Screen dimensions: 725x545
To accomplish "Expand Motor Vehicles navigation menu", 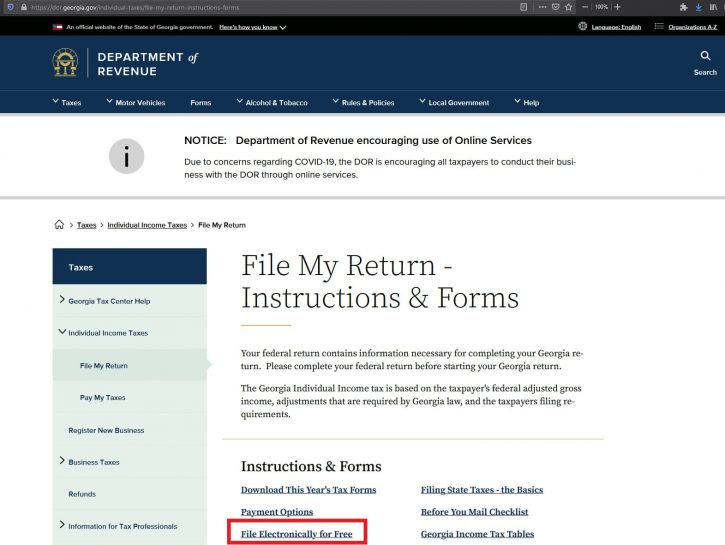I will 135,102.
